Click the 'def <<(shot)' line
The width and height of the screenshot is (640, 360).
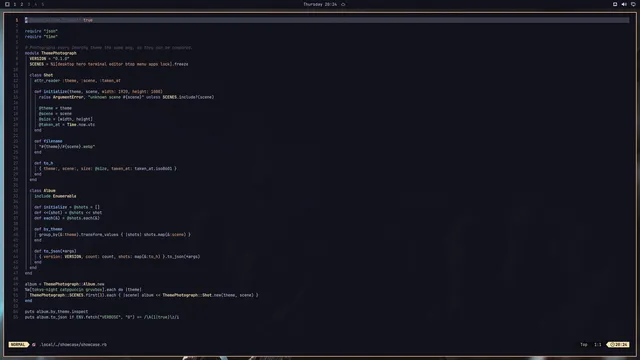point(68,213)
